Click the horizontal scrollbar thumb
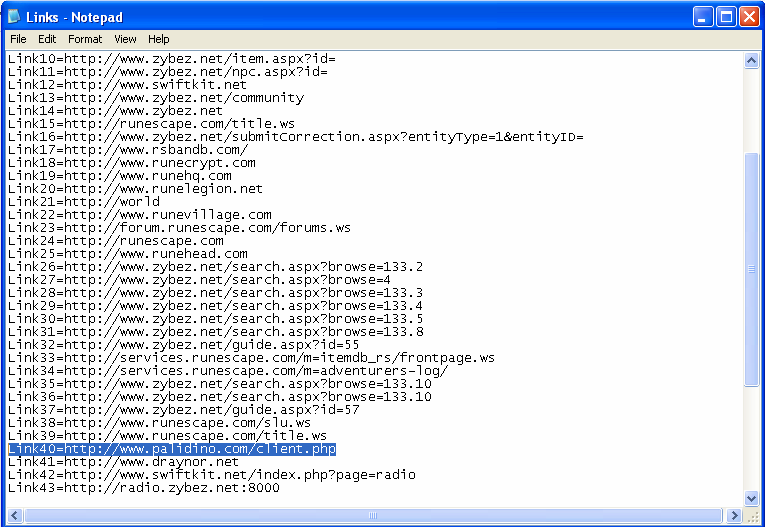Screen dimensions: 765x527 point(374,516)
